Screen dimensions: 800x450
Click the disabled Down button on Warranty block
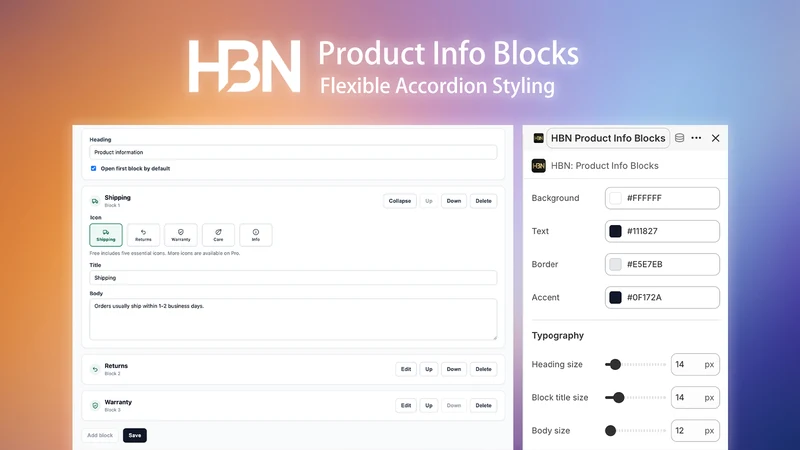pos(454,406)
